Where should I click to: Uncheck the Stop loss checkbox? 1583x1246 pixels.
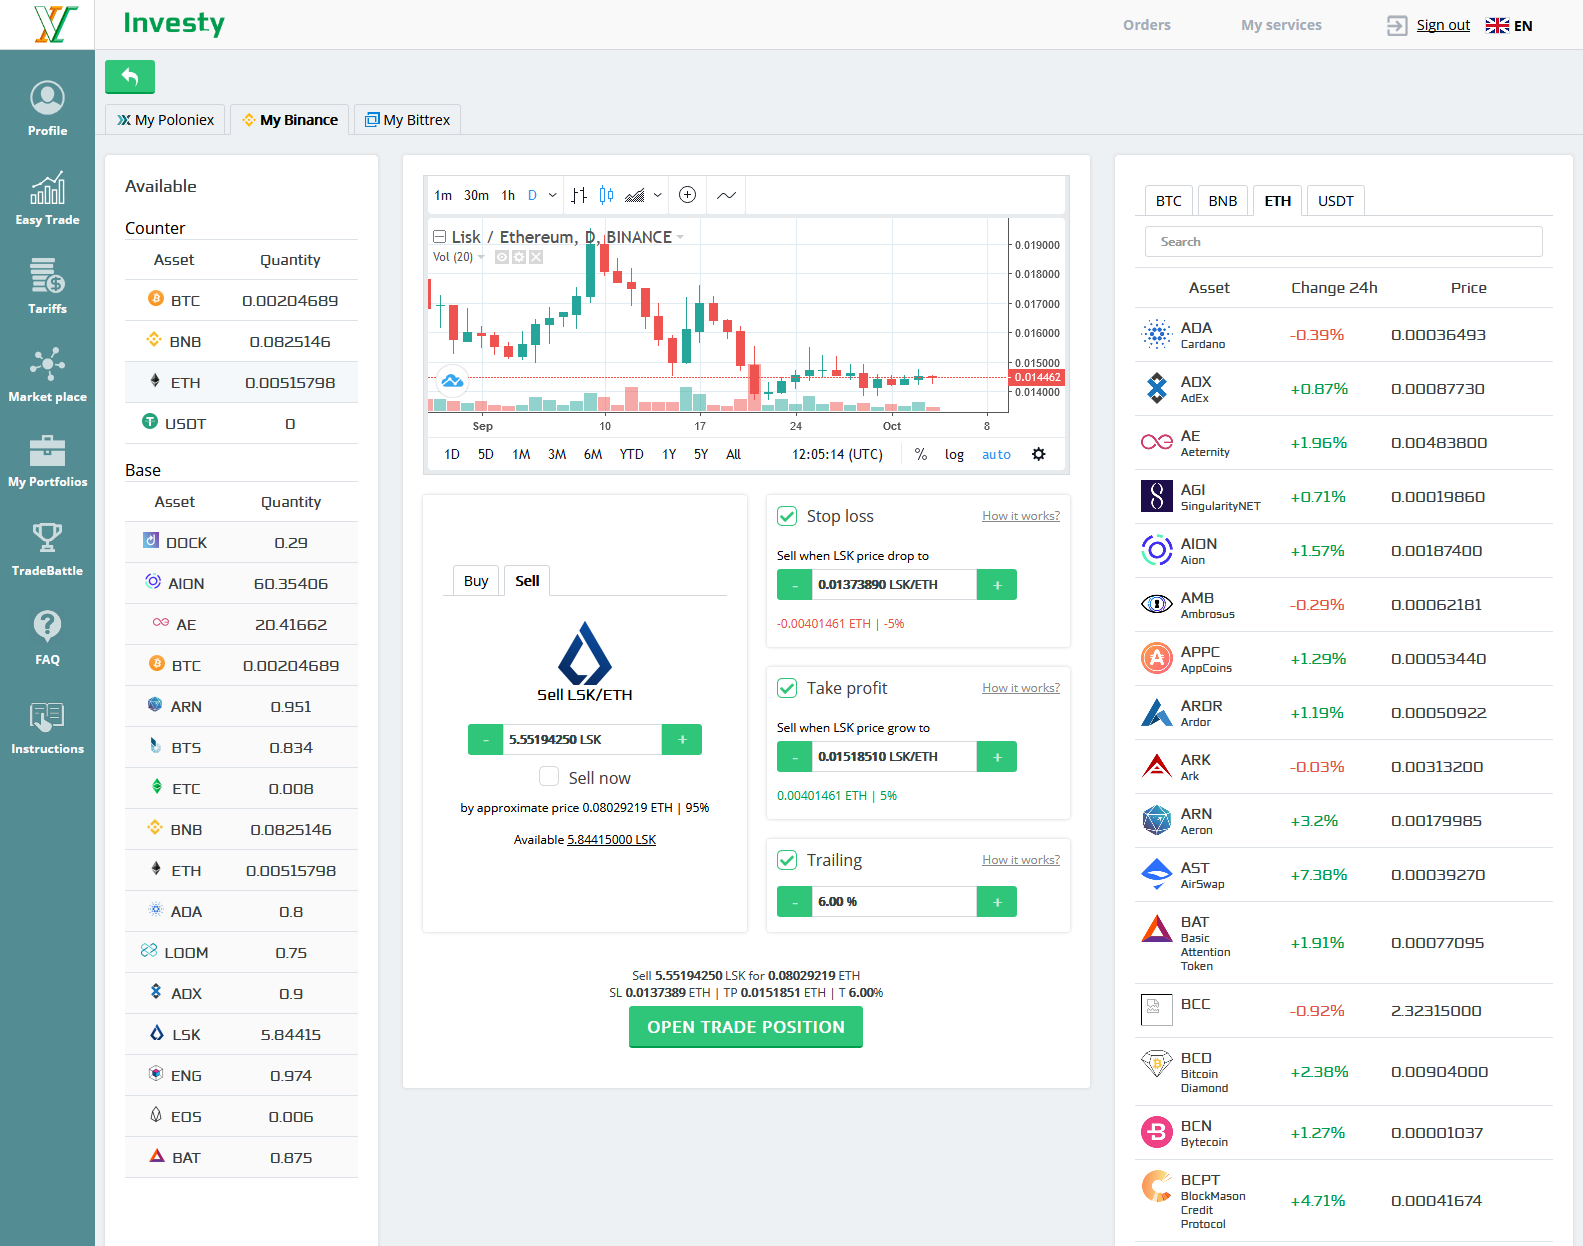(787, 516)
